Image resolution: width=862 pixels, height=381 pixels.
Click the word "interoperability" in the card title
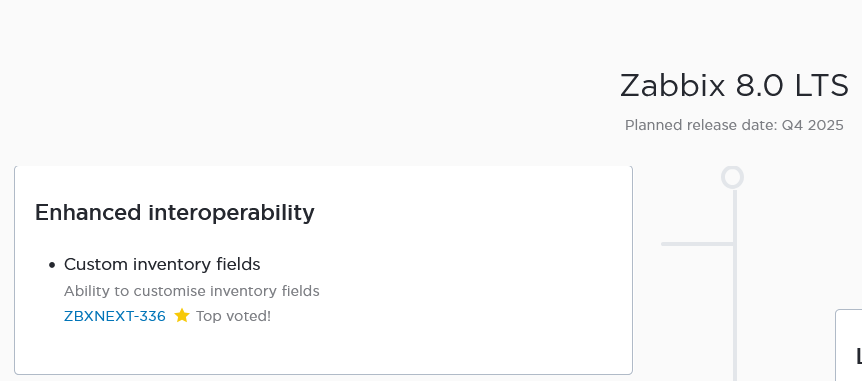coord(231,212)
